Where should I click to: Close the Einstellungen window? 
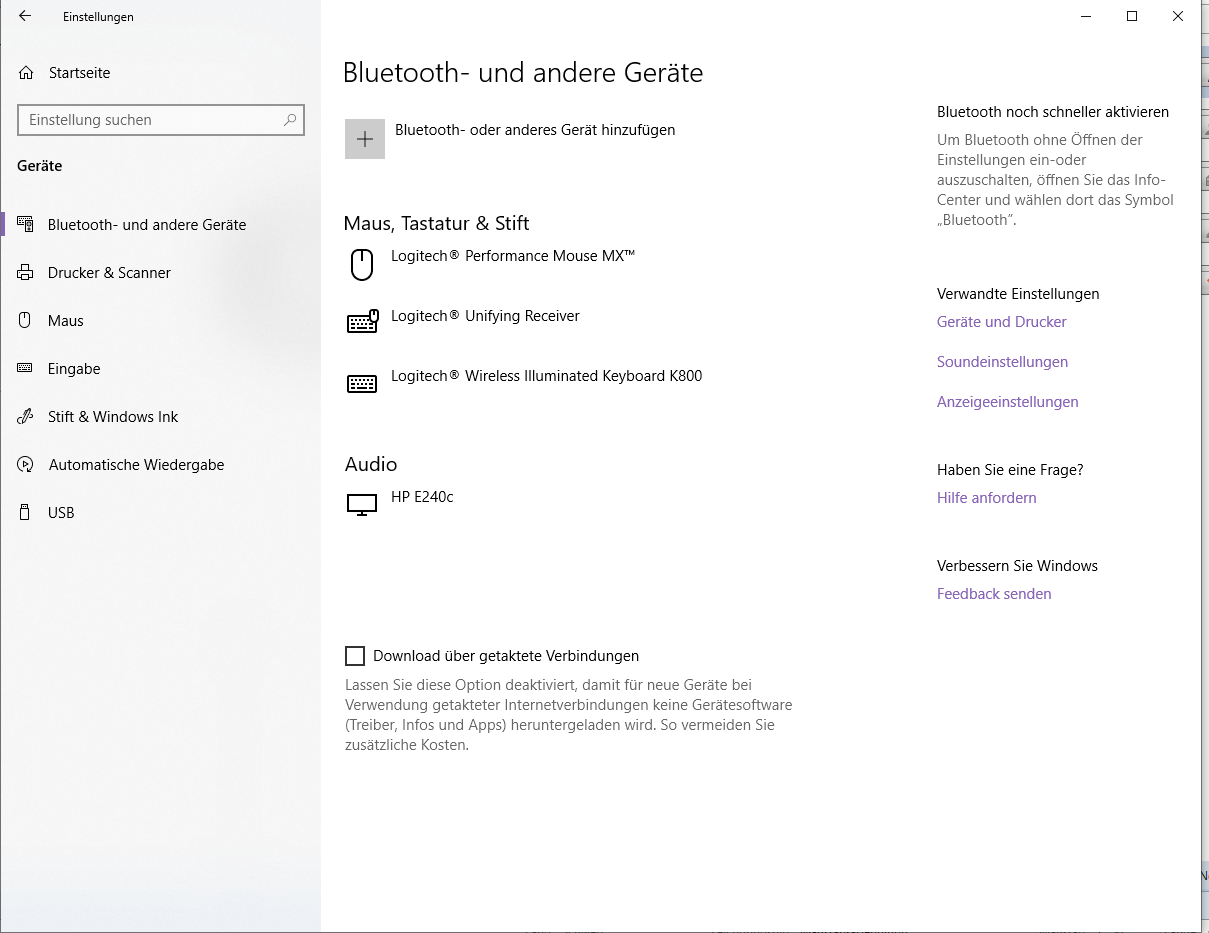(x=1178, y=16)
